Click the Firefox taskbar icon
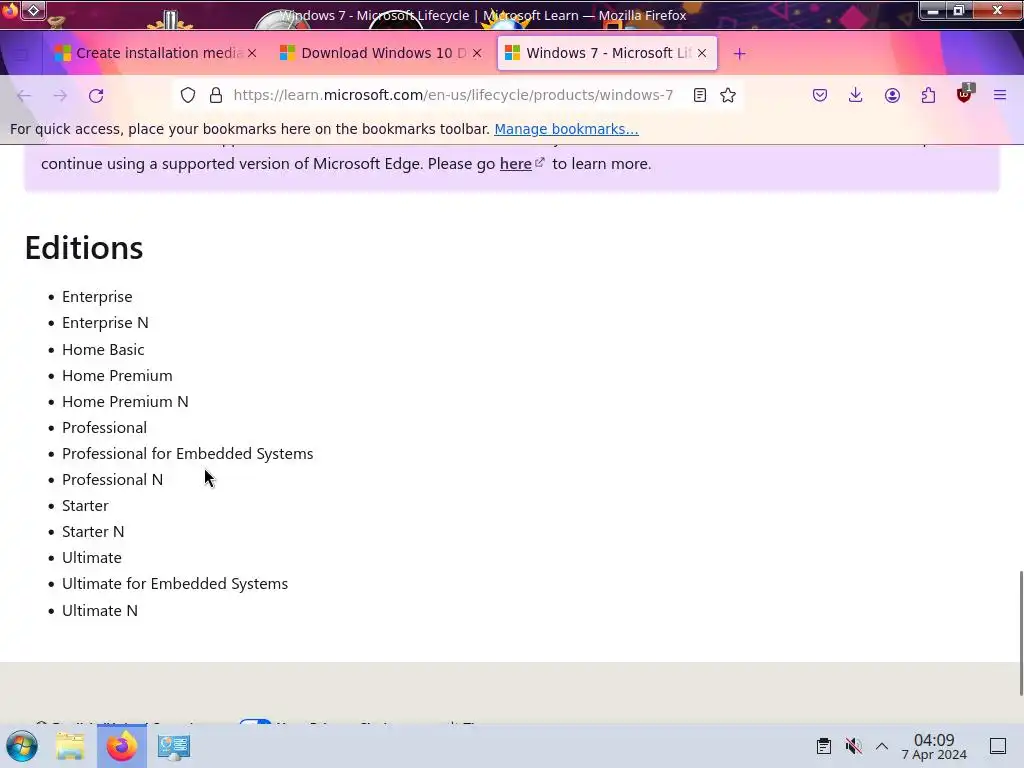Viewport: 1024px width, 768px height. tap(122, 746)
